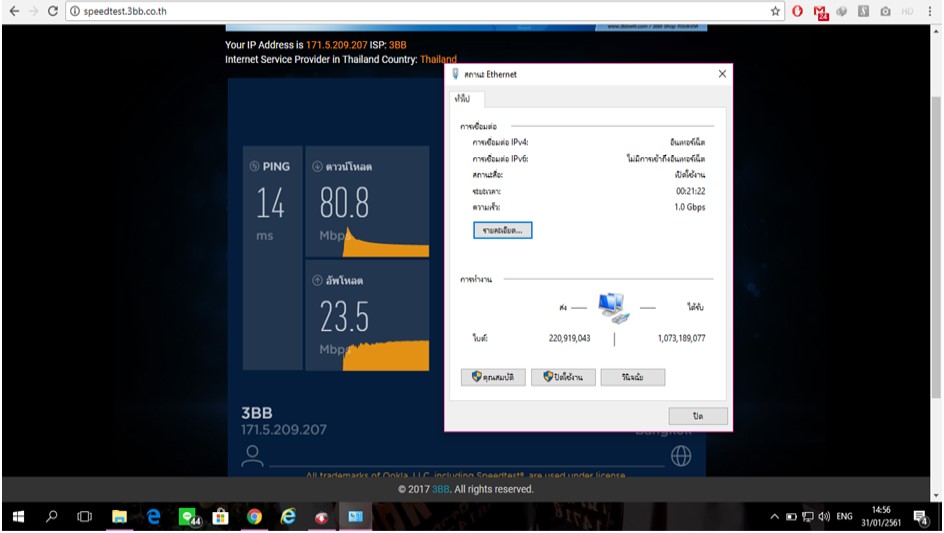Open Microsoft Store from the taskbar
The image size is (944, 533).
[x=220, y=517]
